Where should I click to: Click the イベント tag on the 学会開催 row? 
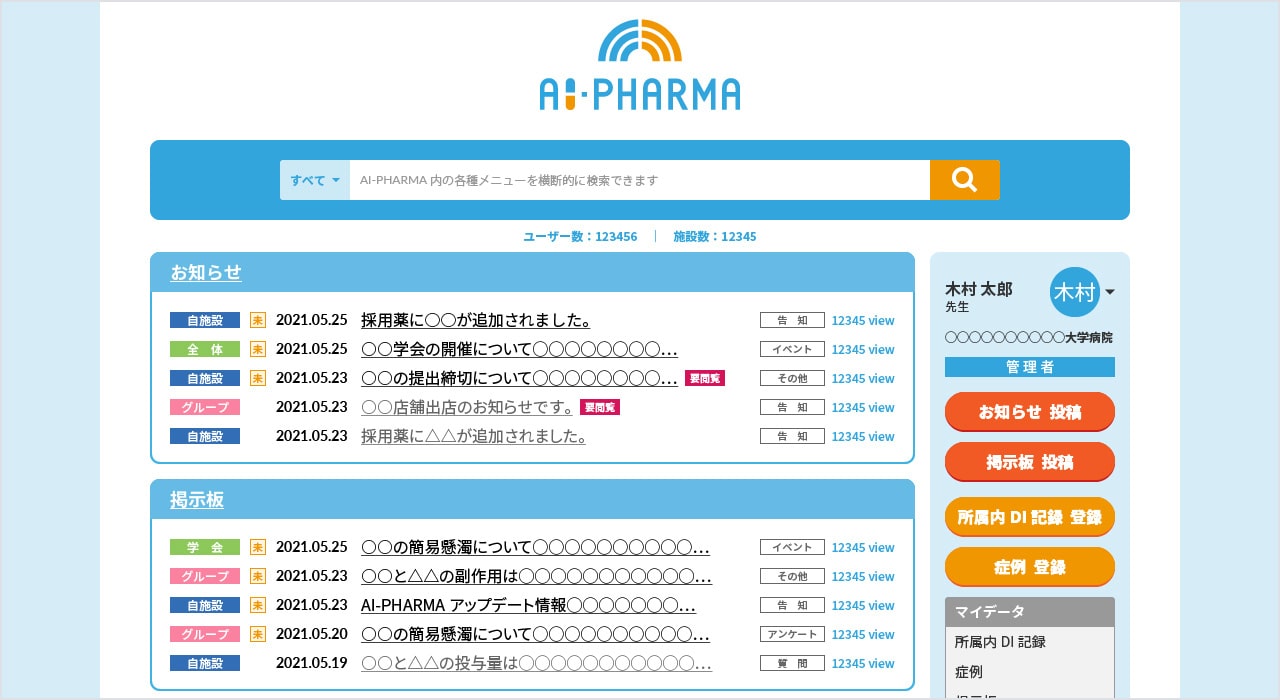pyautogui.click(x=792, y=349)
